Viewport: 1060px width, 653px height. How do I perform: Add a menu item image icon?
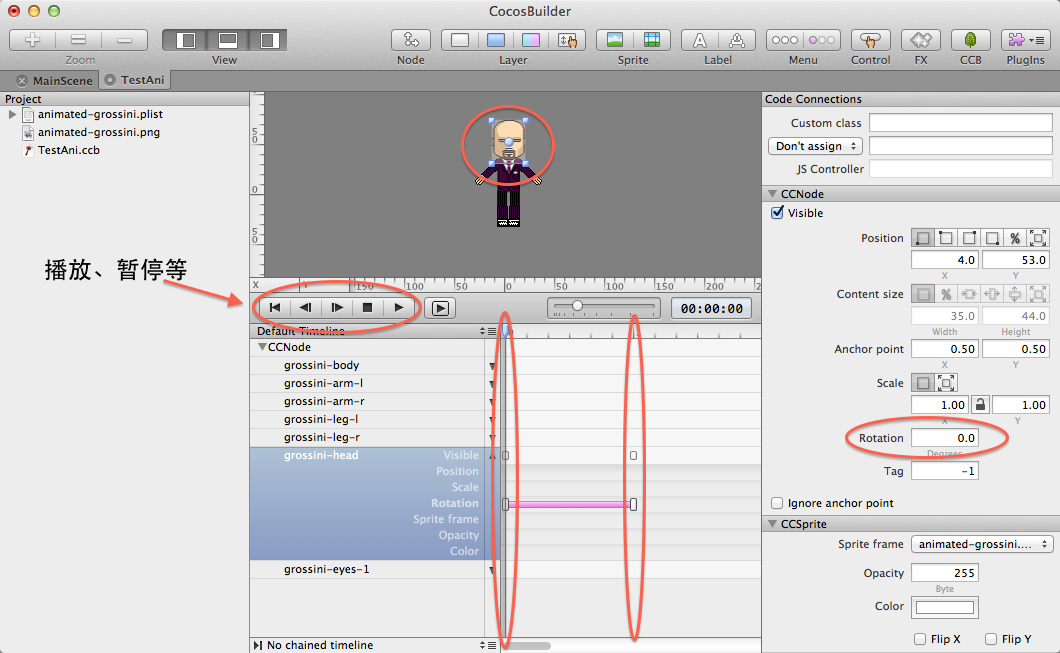click(x=822, y=41)
